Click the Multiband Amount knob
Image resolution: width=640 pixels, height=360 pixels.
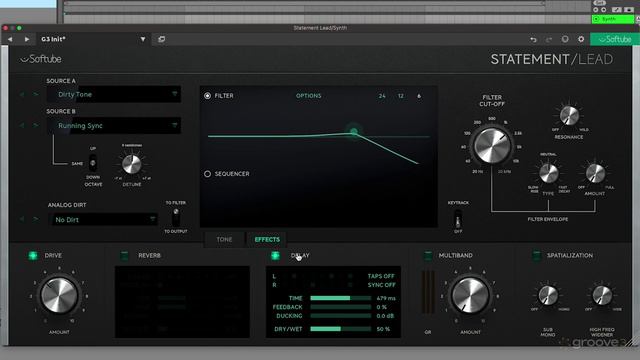pos(470,296)
